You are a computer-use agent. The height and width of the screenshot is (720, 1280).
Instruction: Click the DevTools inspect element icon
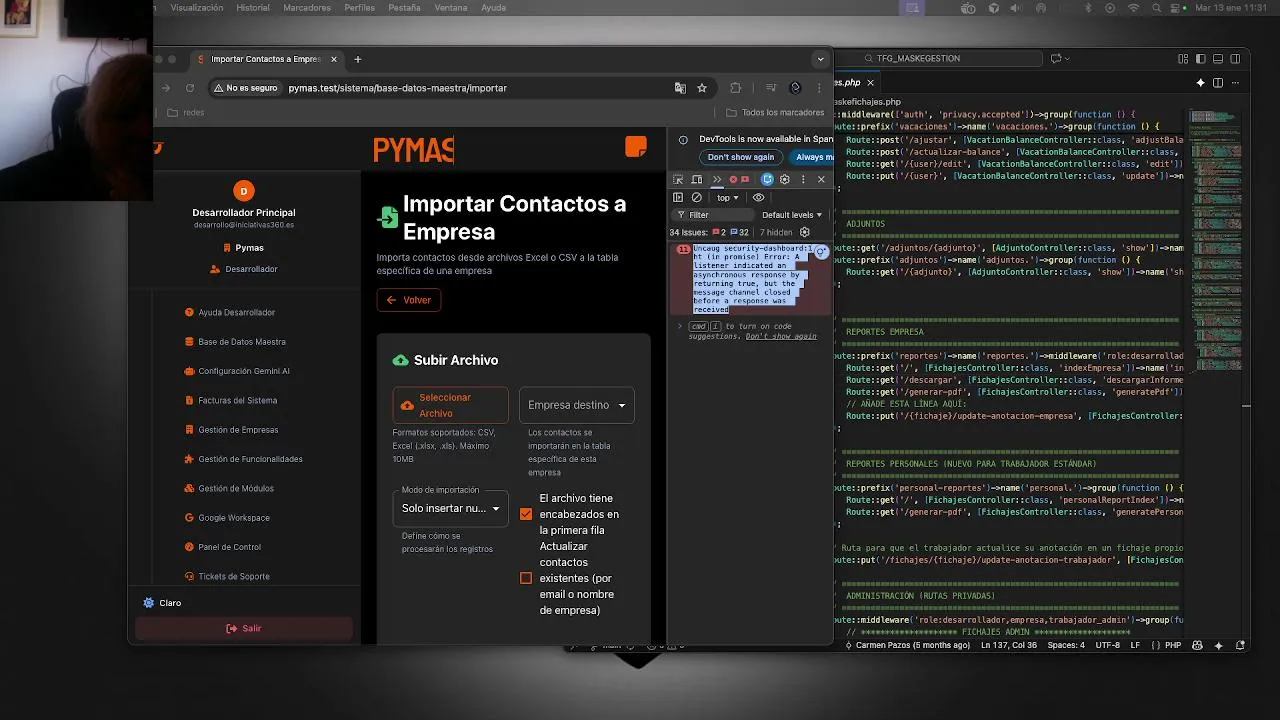(x=678, y=180)
